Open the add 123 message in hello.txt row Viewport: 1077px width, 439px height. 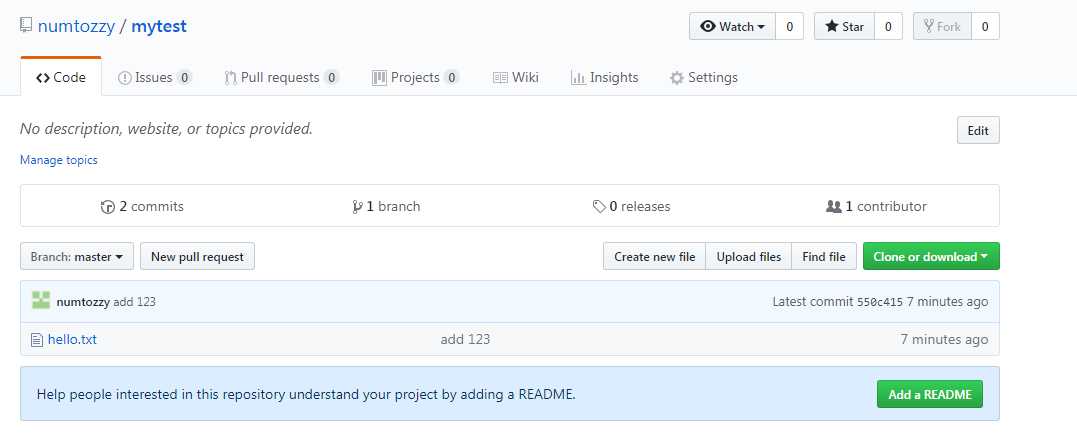(465, 339)
